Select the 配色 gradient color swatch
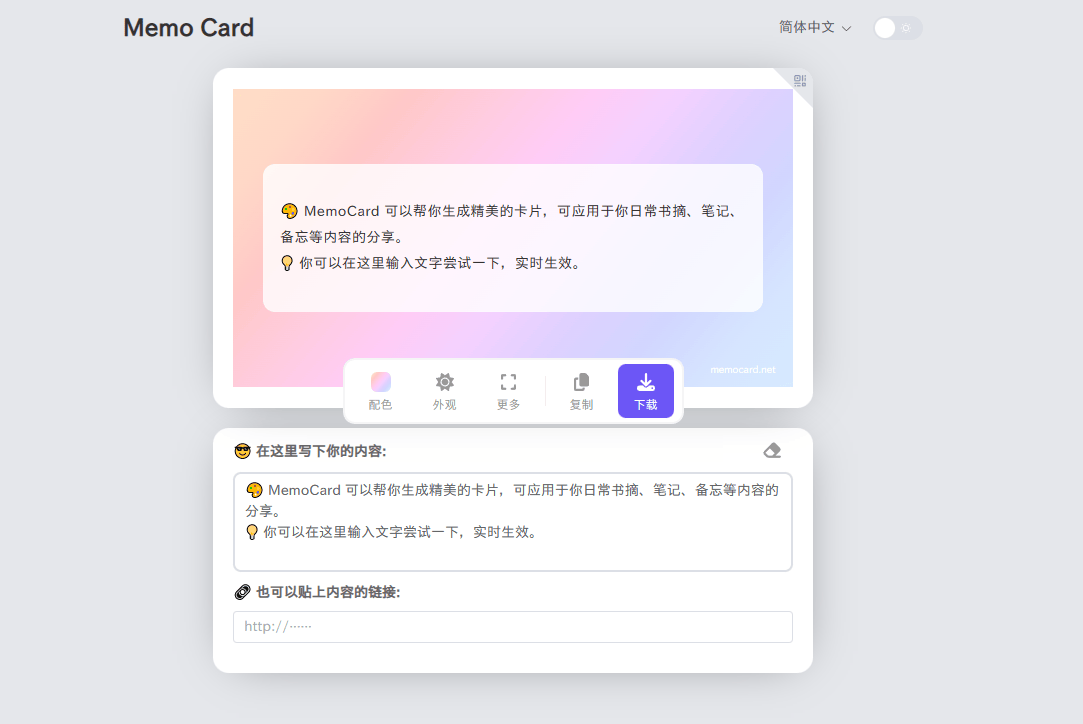This screenshot has height=724, width=1083. point(380,381)
